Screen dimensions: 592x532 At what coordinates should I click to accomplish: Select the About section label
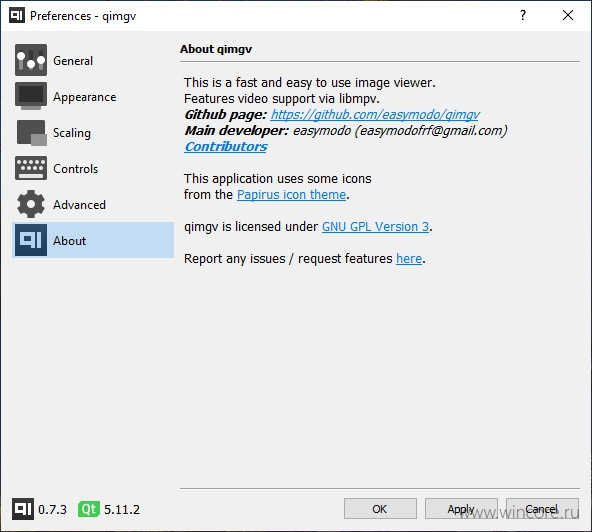[x=69, y=241]
